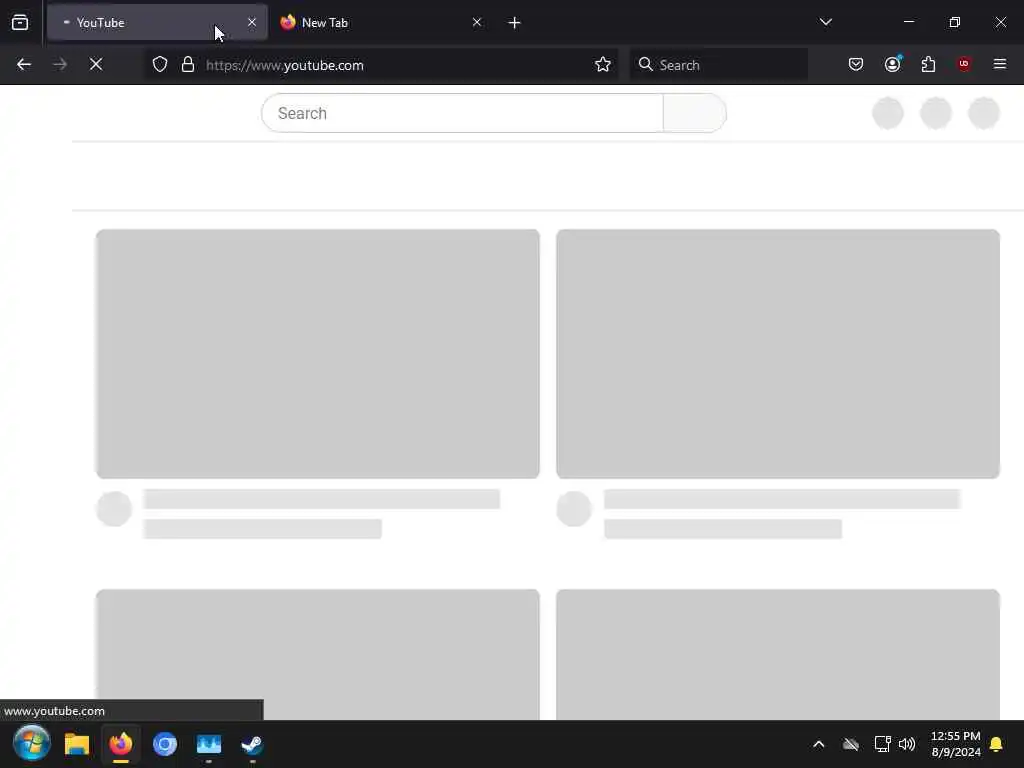Screen dimensions: 1024x768
Task: Open the blue chart app in taskbar
Action: (x=209, y=744)
